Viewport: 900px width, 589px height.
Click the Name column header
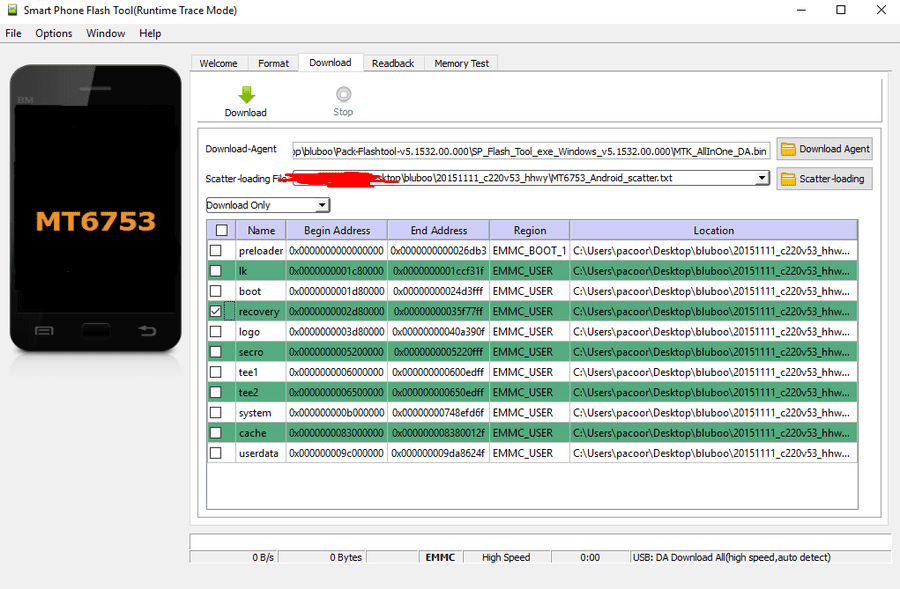[x=261, y=230]
